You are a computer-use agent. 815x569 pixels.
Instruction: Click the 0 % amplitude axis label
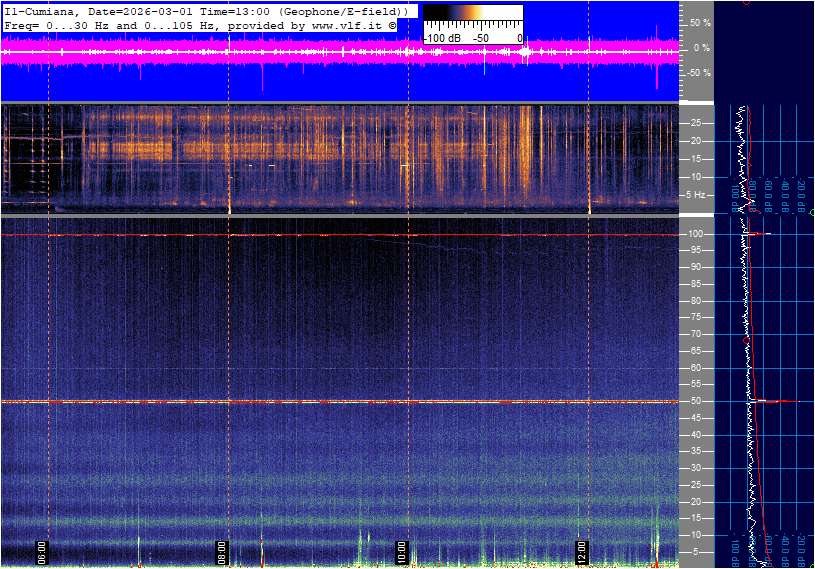click(701, 47)
